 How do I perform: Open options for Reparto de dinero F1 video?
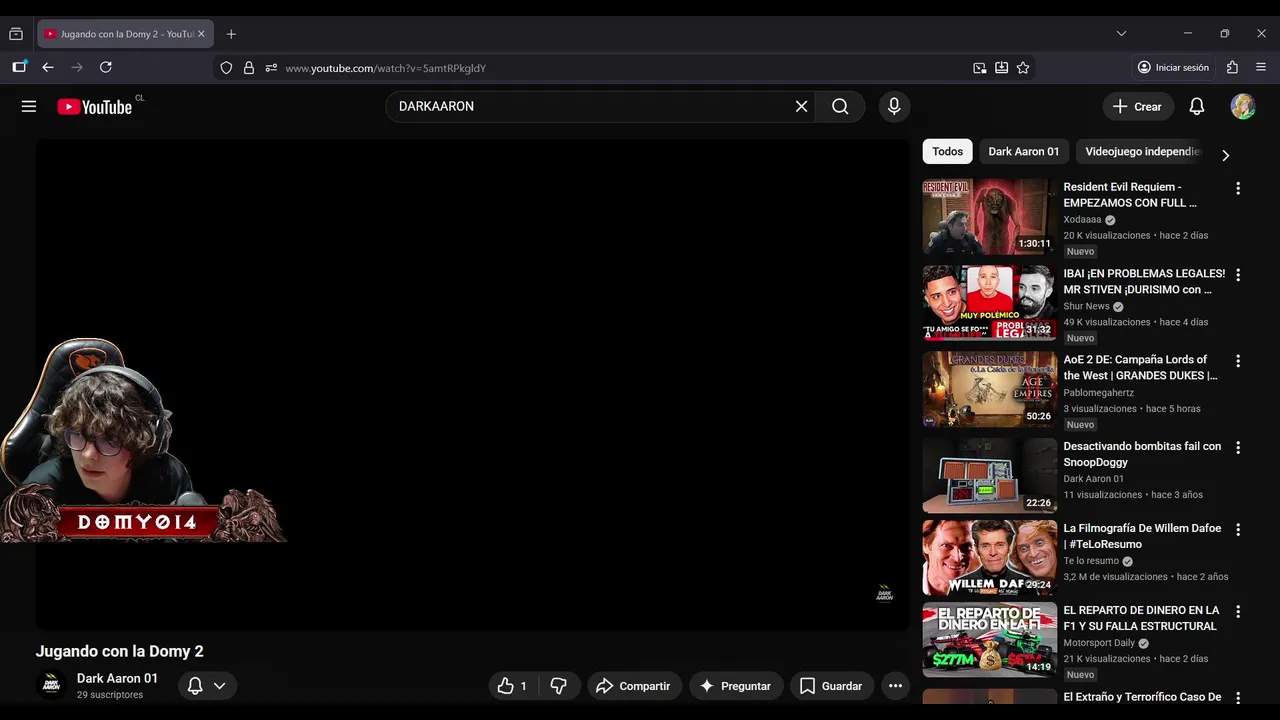tap(1238, 611)
